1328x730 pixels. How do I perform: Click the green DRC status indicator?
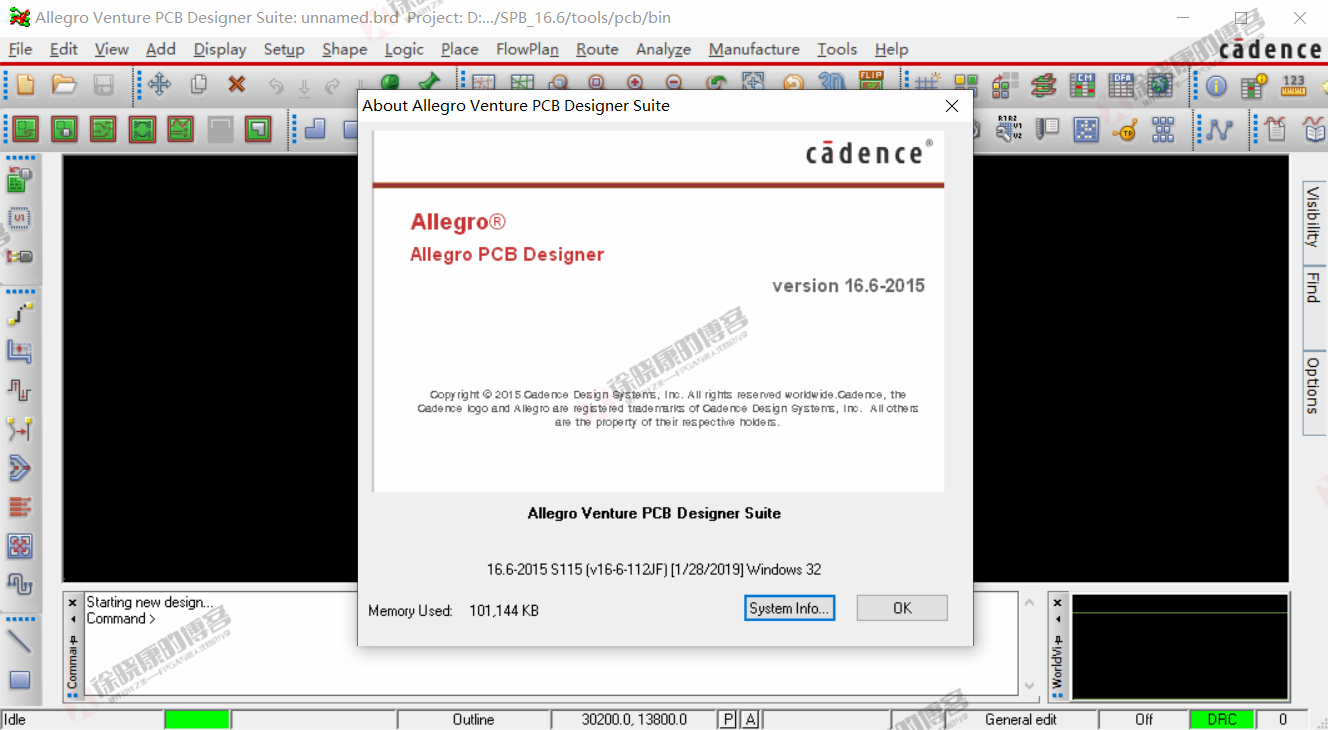click(x=1222, y=719)
